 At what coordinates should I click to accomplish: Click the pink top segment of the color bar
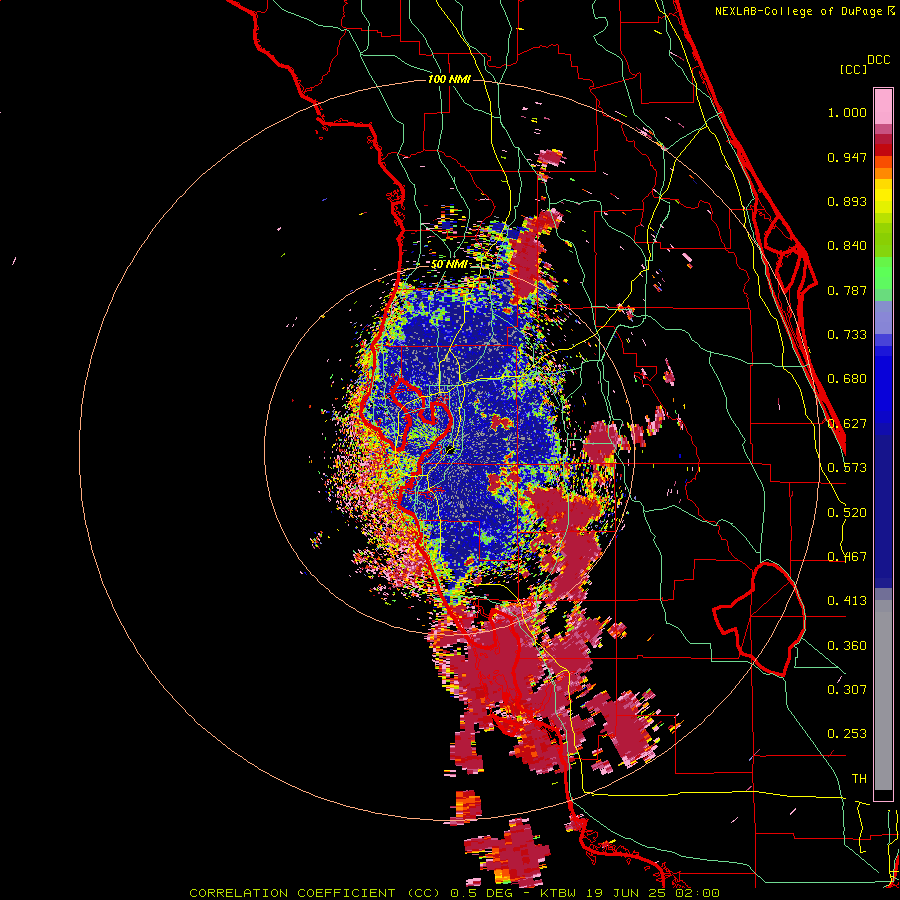pos(883,106)
